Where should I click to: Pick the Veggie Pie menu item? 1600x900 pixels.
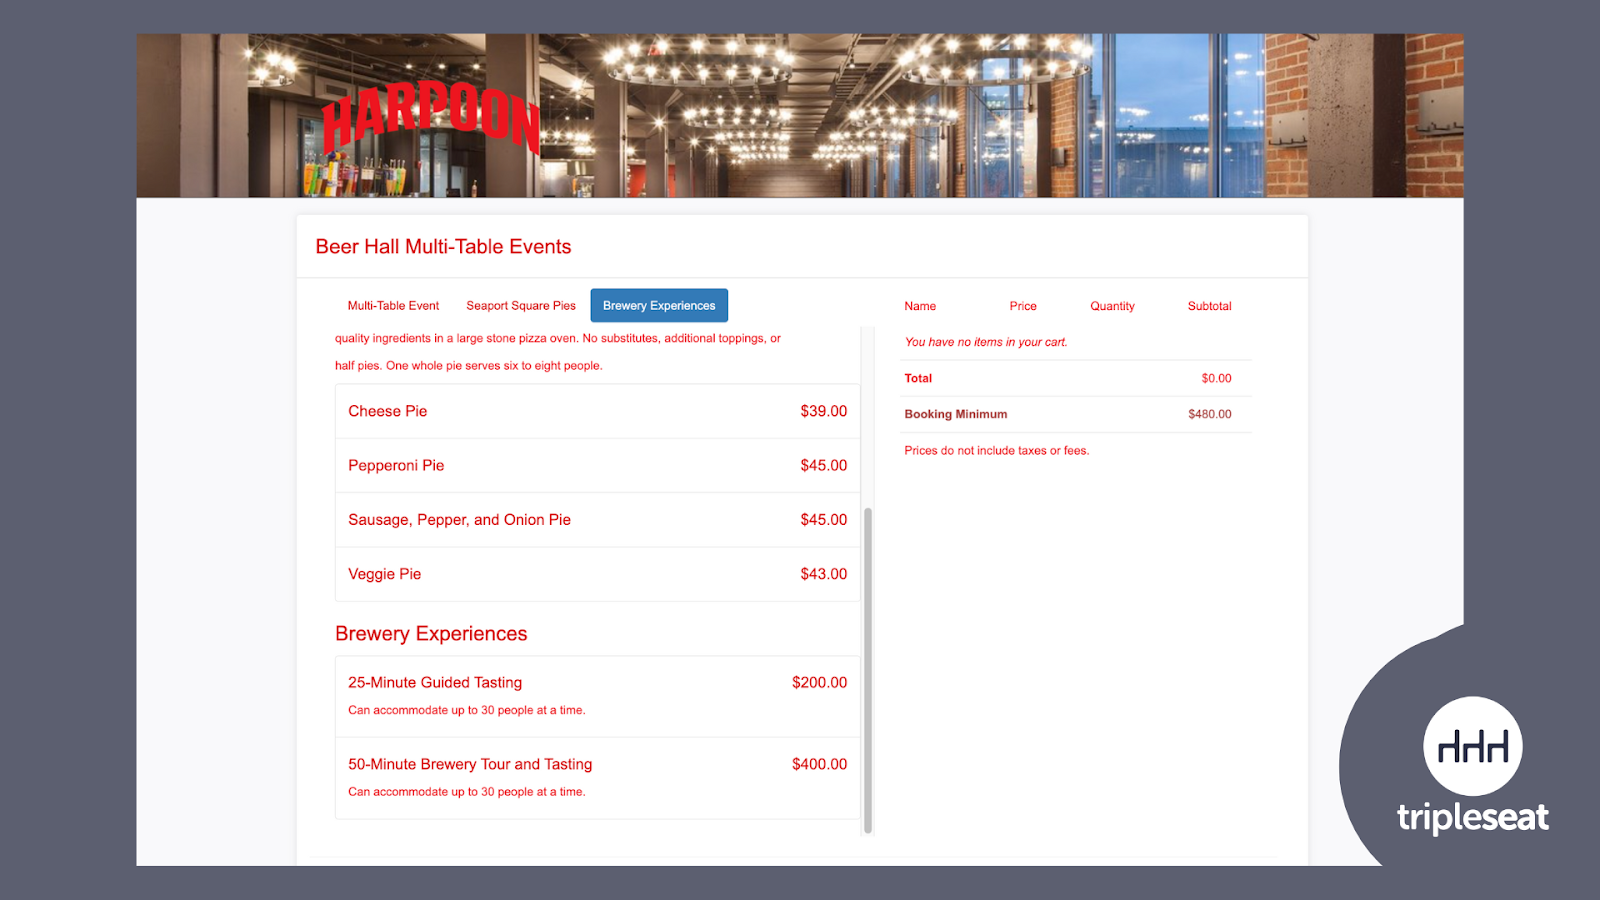(x=597, y=574)
